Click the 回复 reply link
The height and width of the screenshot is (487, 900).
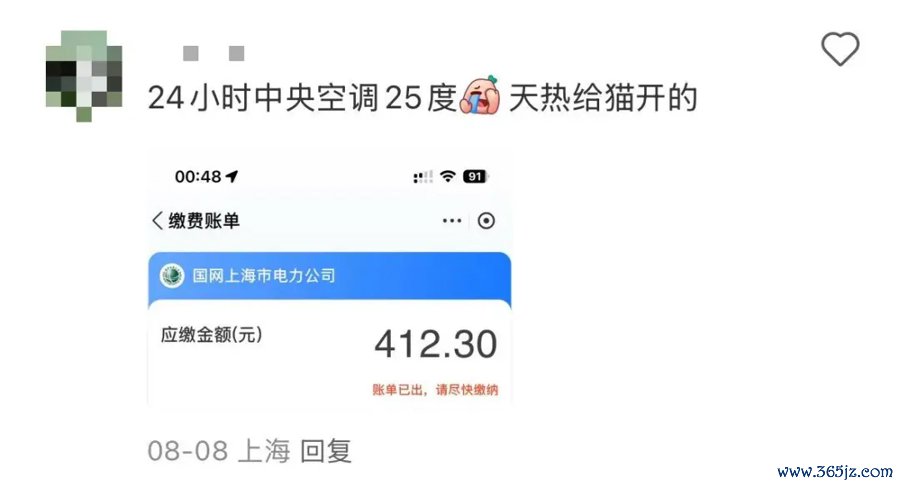click(x=325, y=451)
